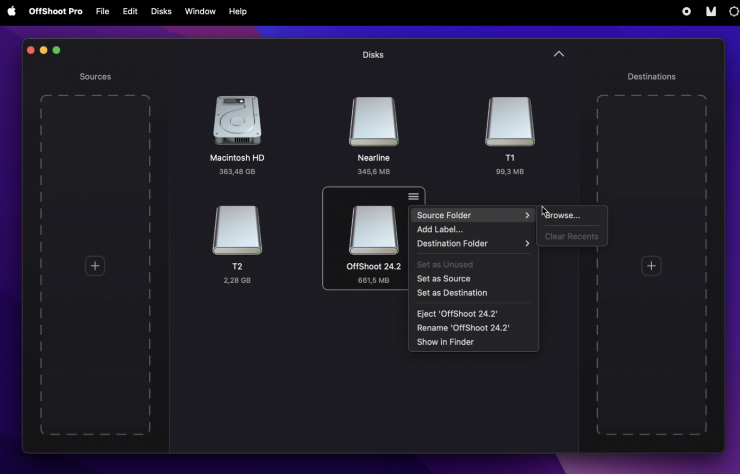Add a destination with the plus icon
This screenshot has height=474, width=740.
[651, 266]
